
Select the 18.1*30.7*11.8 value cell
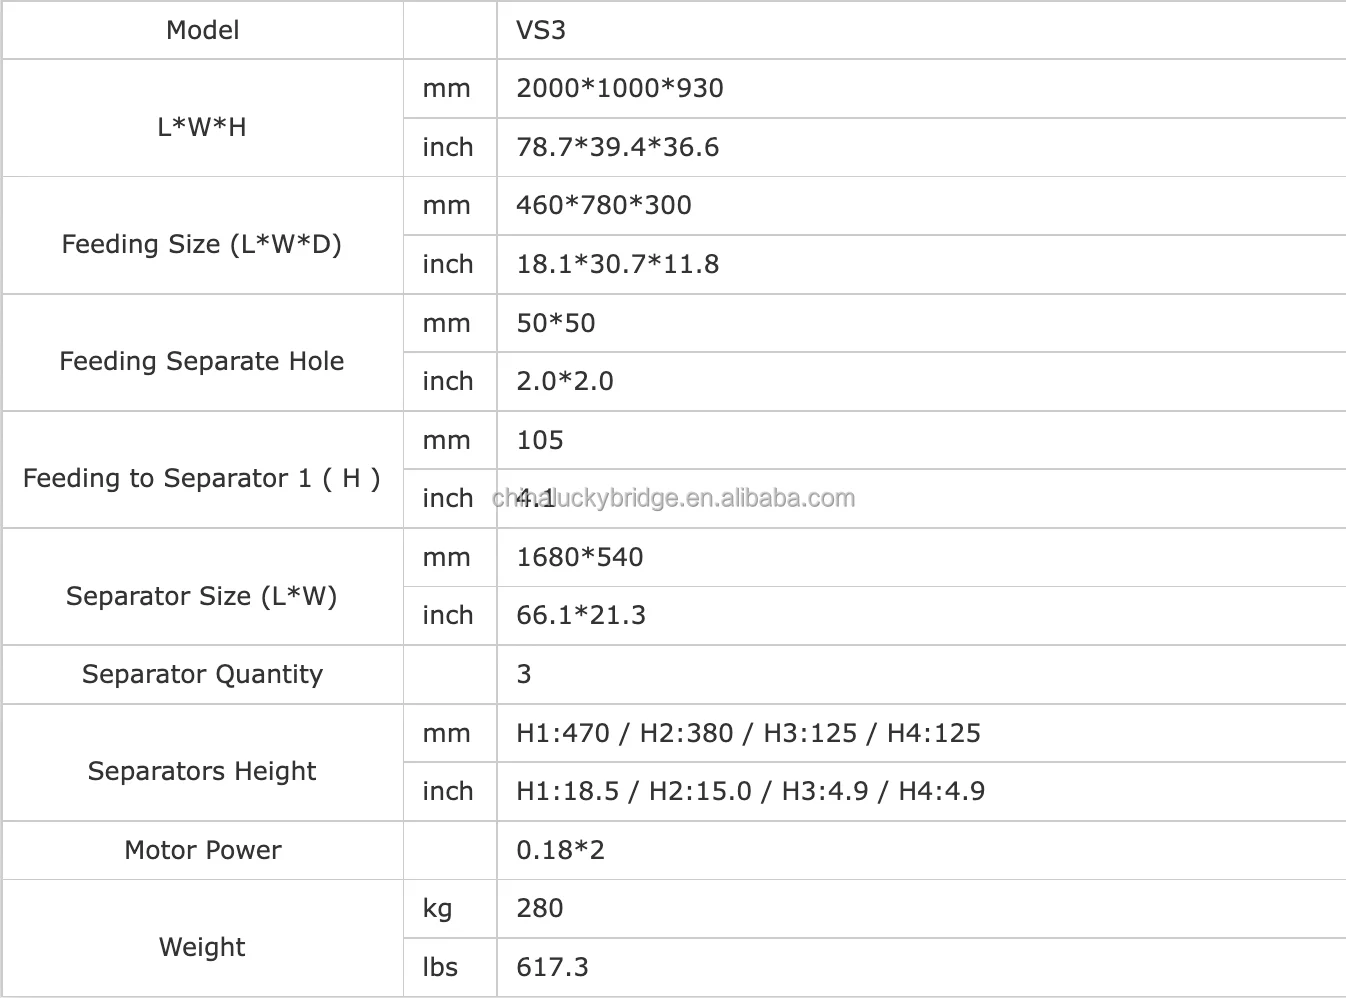click(x=617, y=264)
